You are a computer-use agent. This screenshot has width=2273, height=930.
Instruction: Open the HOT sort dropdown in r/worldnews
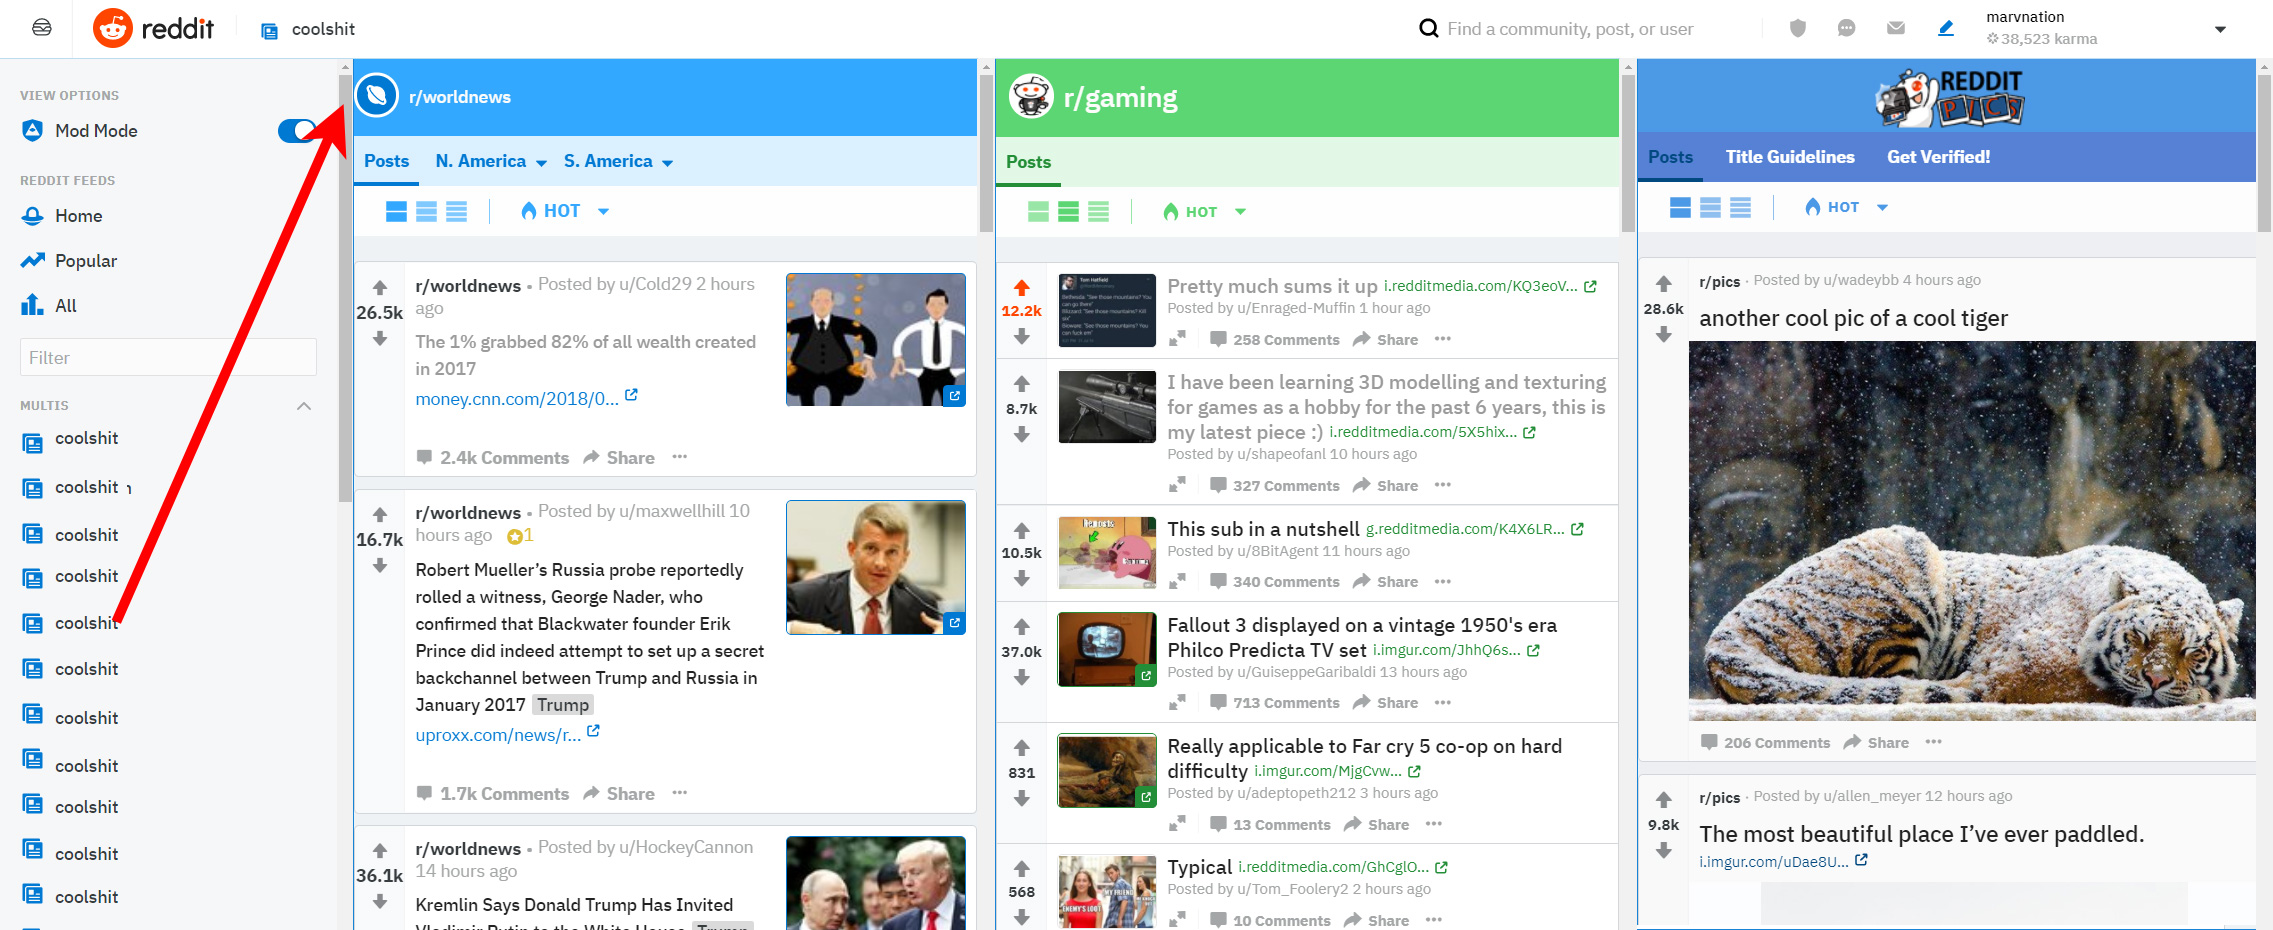(565, 211)
